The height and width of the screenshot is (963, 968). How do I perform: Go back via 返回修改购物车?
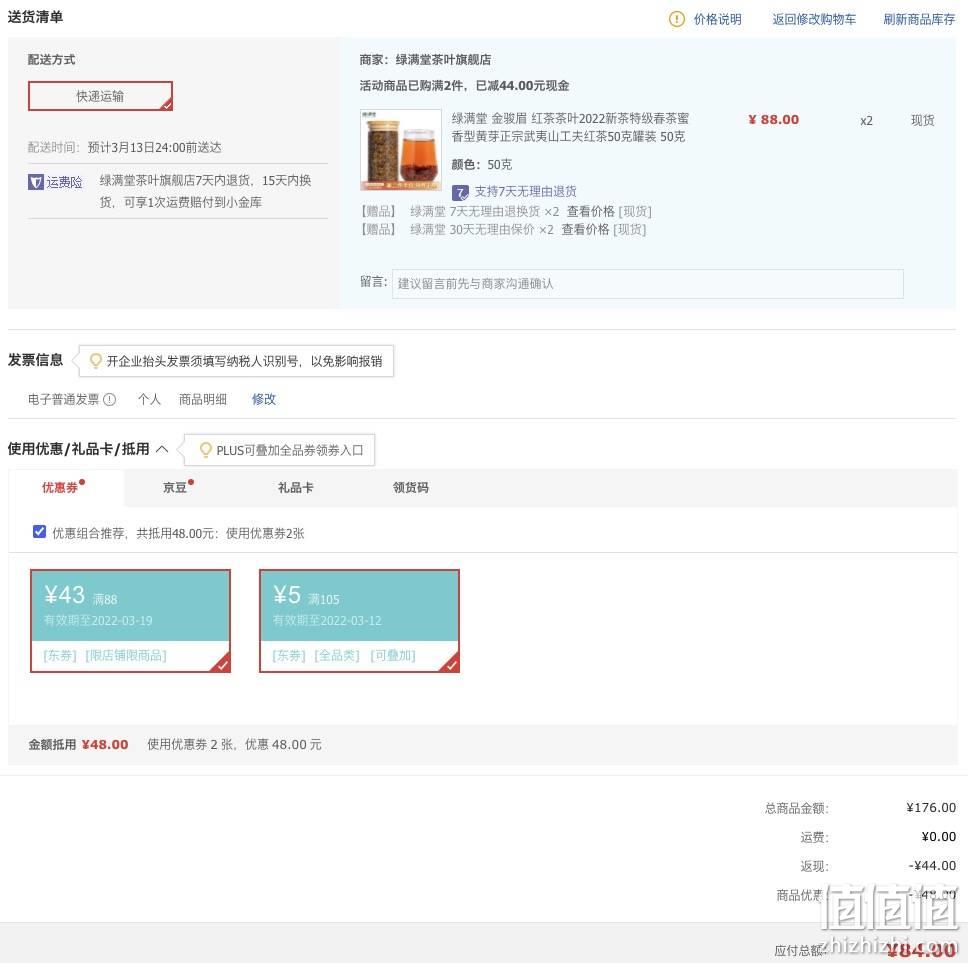coord(814,19)
